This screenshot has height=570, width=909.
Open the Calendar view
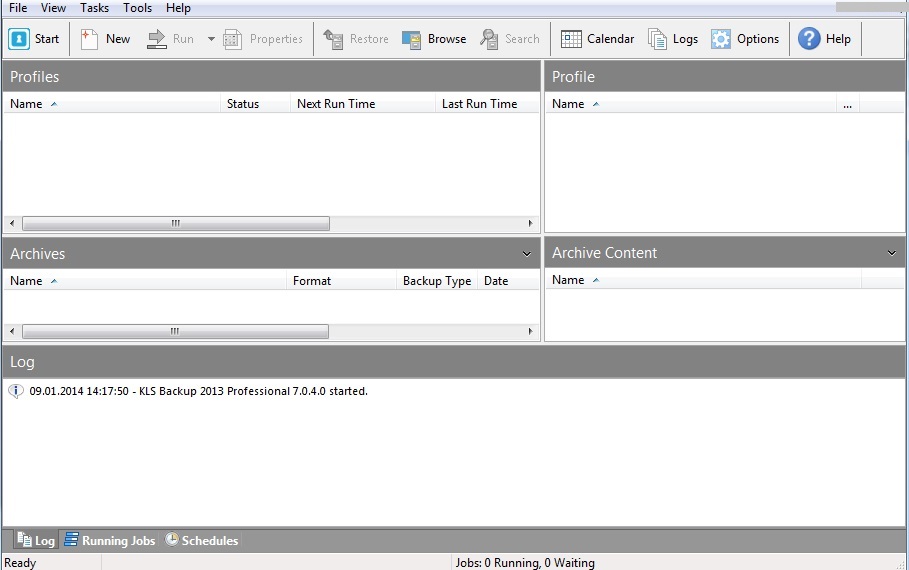pos(571,39)
